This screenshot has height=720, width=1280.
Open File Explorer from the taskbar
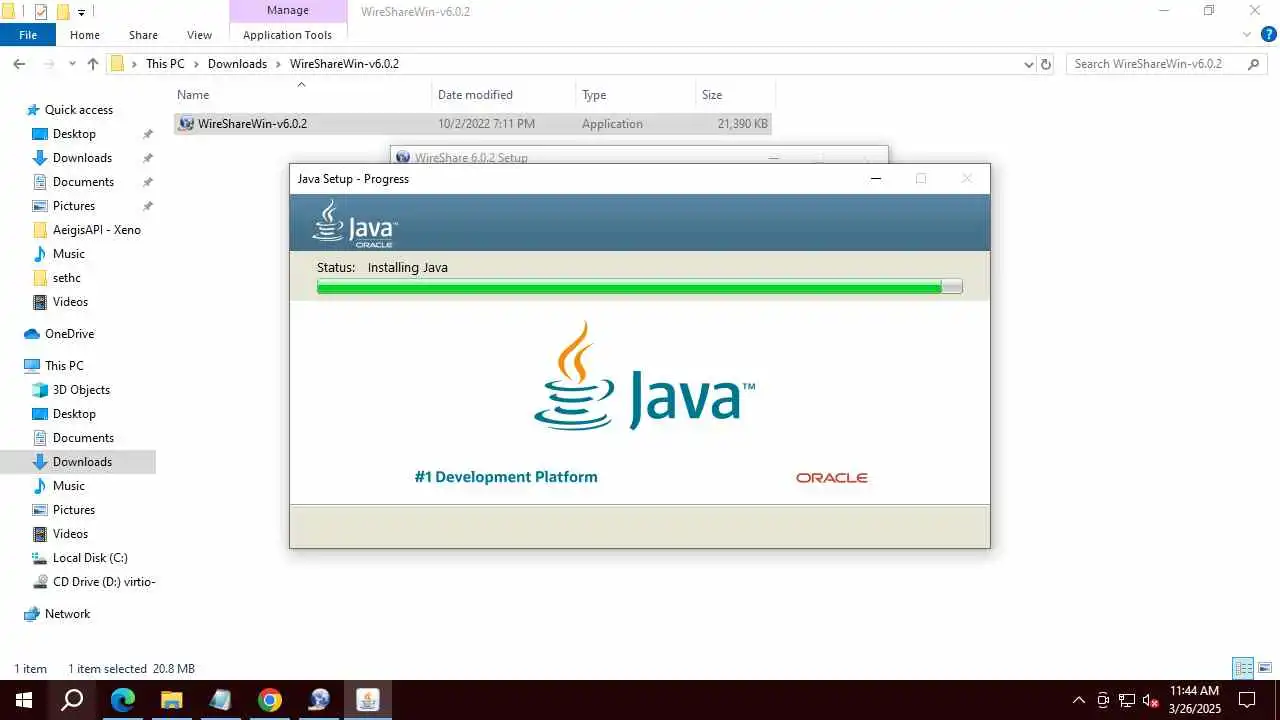click(x=172, y=700)
